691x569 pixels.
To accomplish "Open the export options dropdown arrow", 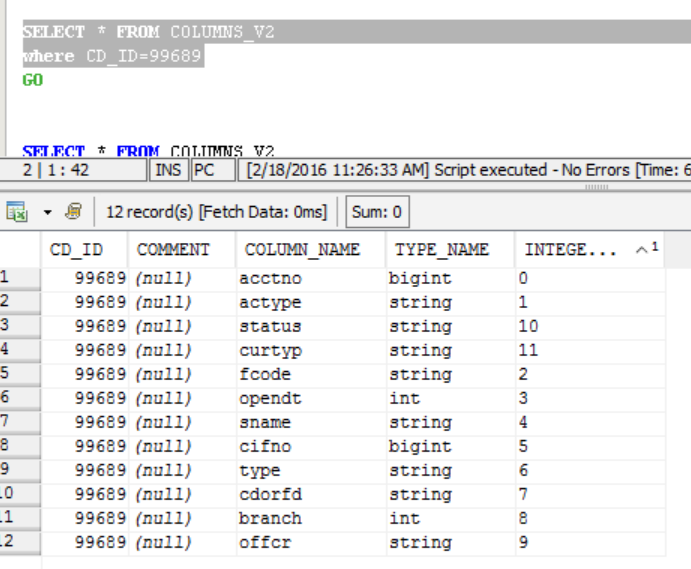I will click(x=48, y=212).
